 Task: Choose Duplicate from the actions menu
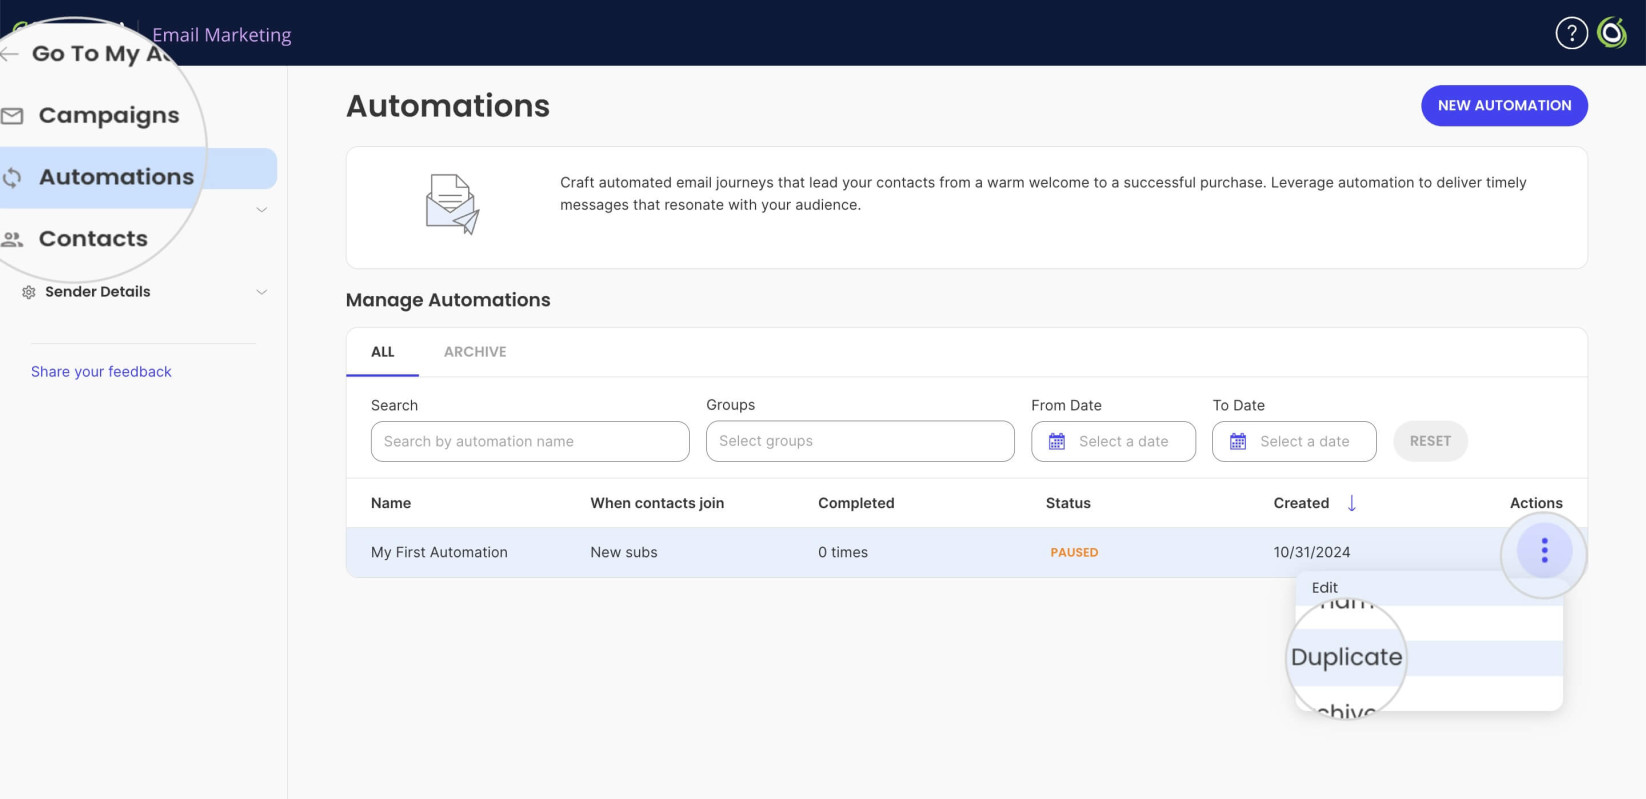pyautogui.click(x=1346, y=657)
